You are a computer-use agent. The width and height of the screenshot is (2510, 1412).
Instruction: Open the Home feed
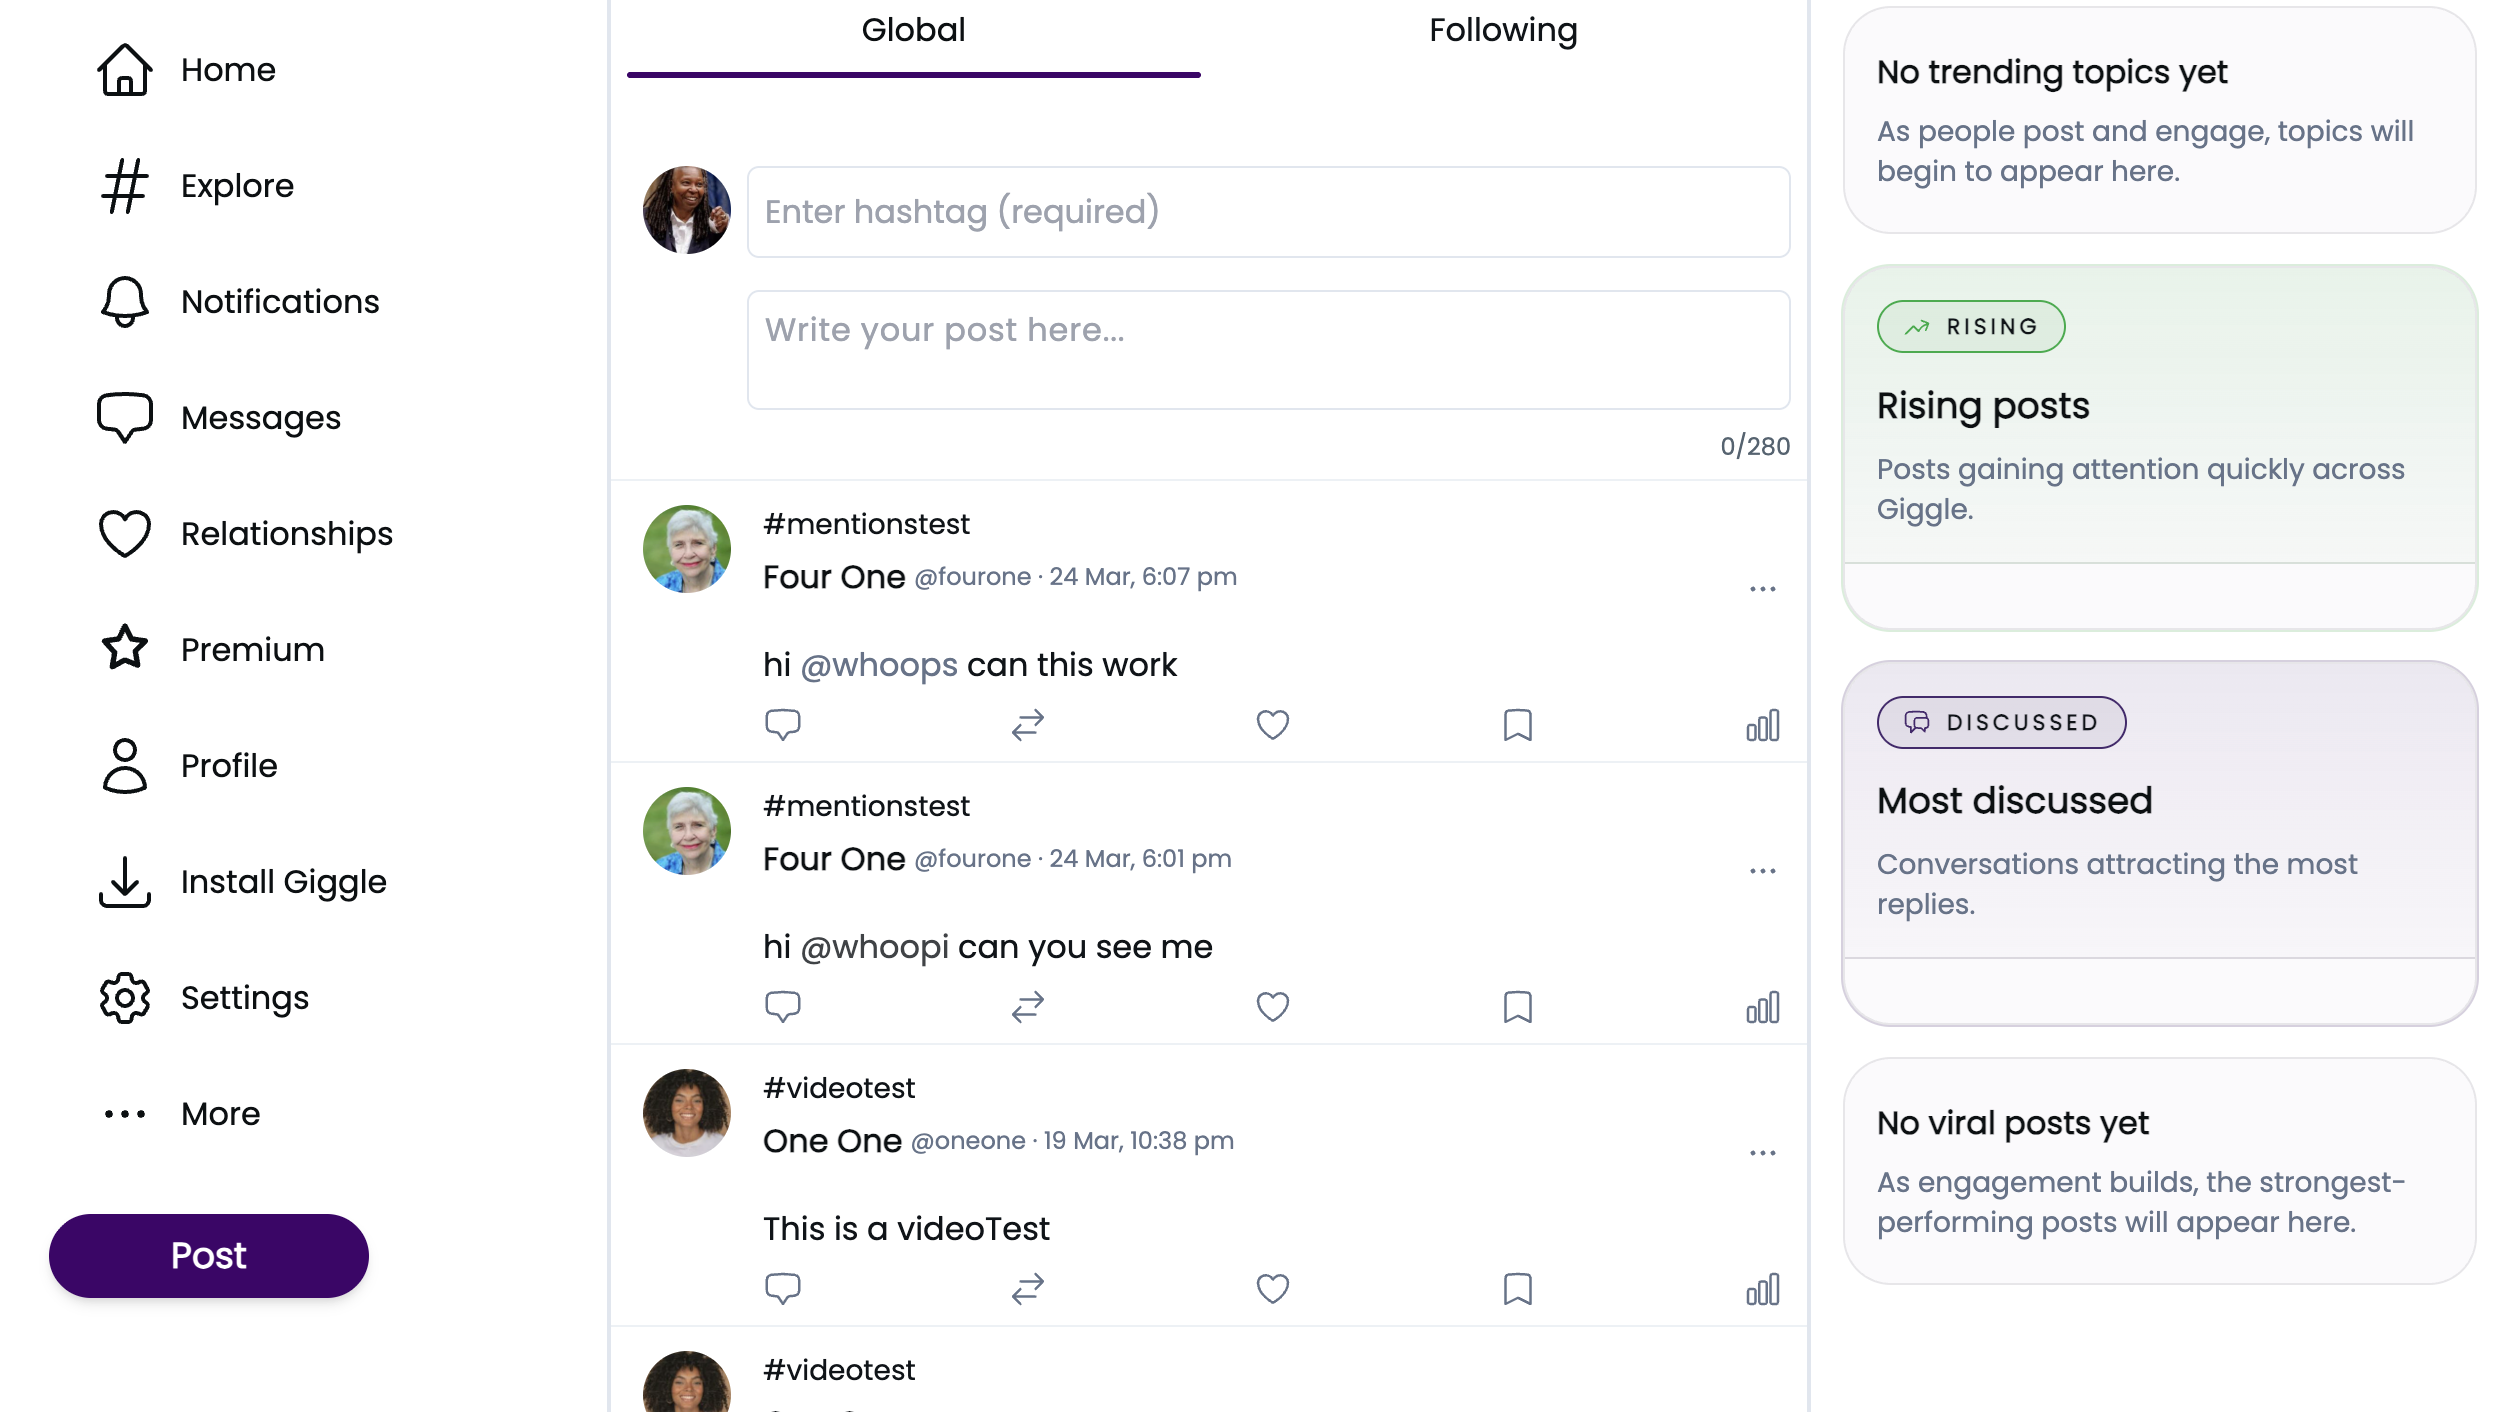tap(226, 69)
